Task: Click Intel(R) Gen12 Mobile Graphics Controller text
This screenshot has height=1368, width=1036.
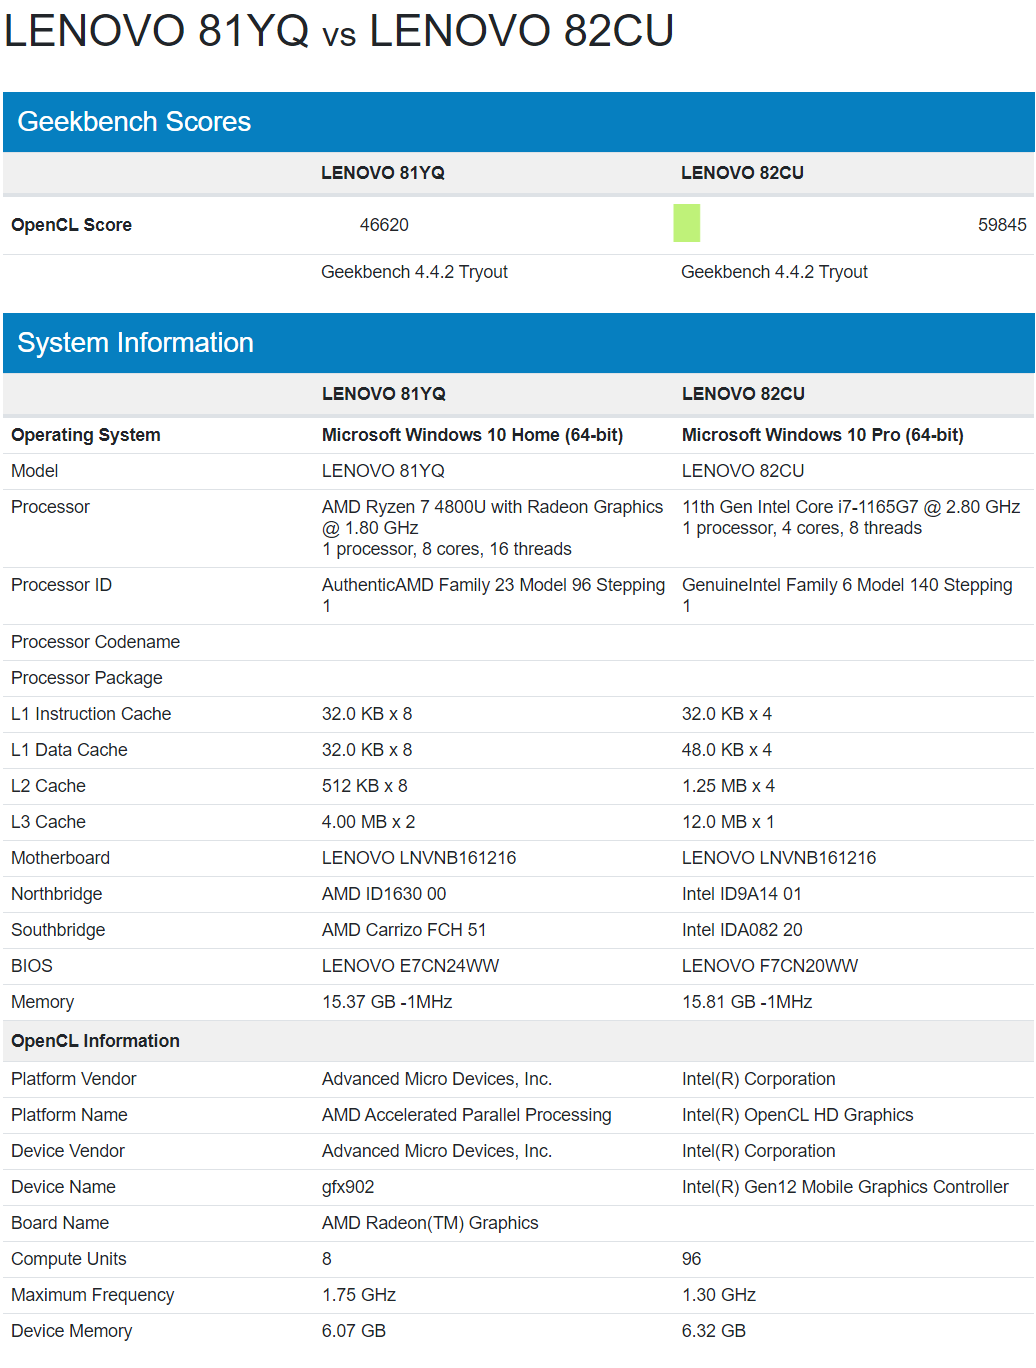Action: coord(846,1187)
